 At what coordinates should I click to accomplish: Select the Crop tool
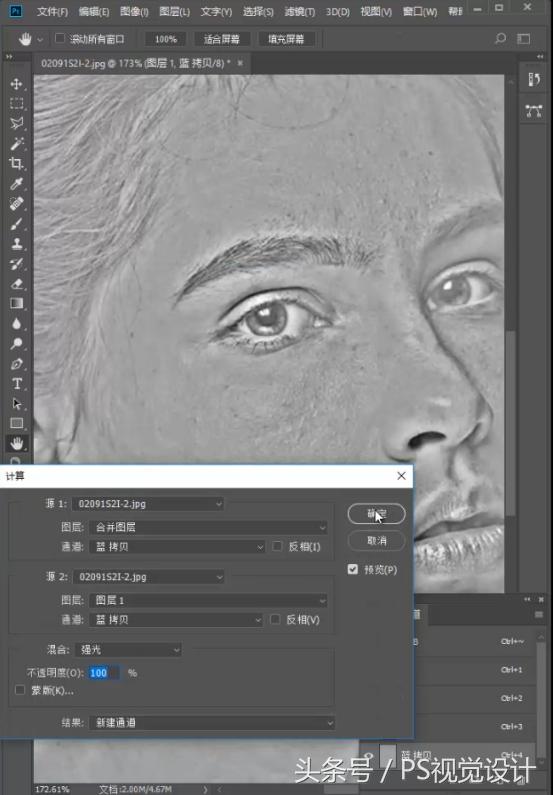pos(16,163)
